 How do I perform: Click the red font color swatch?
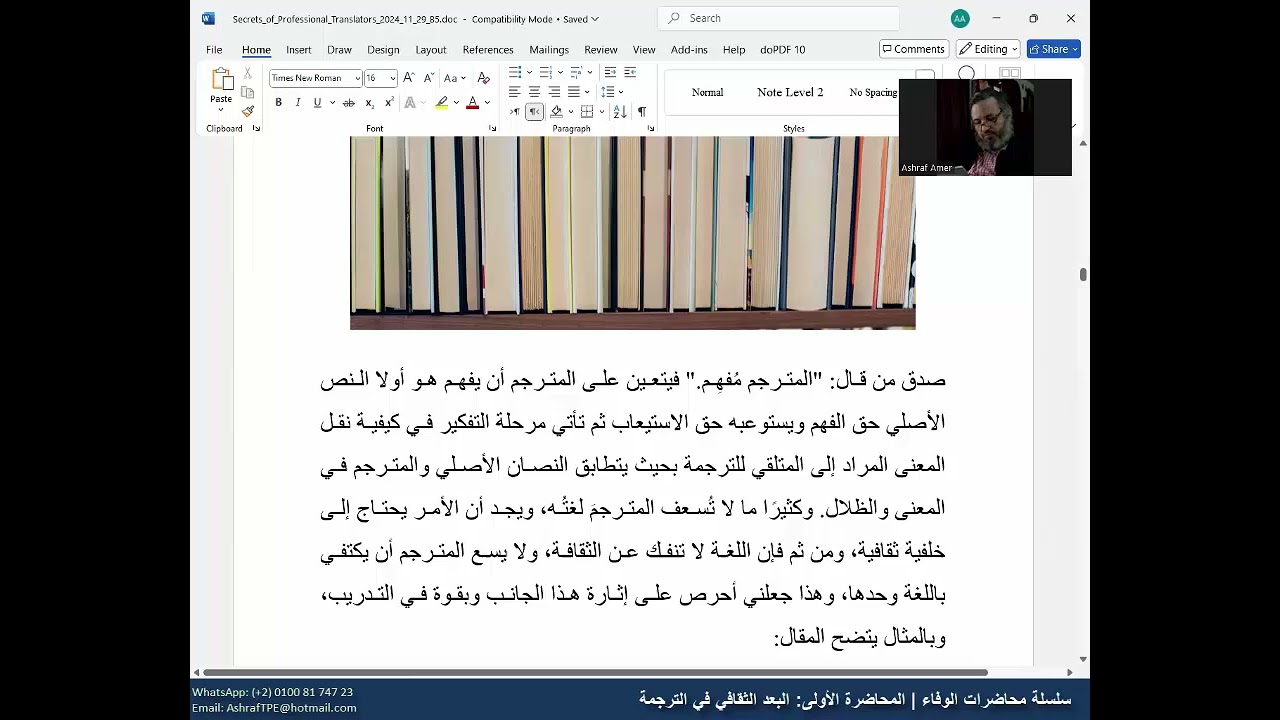[473, 103]
